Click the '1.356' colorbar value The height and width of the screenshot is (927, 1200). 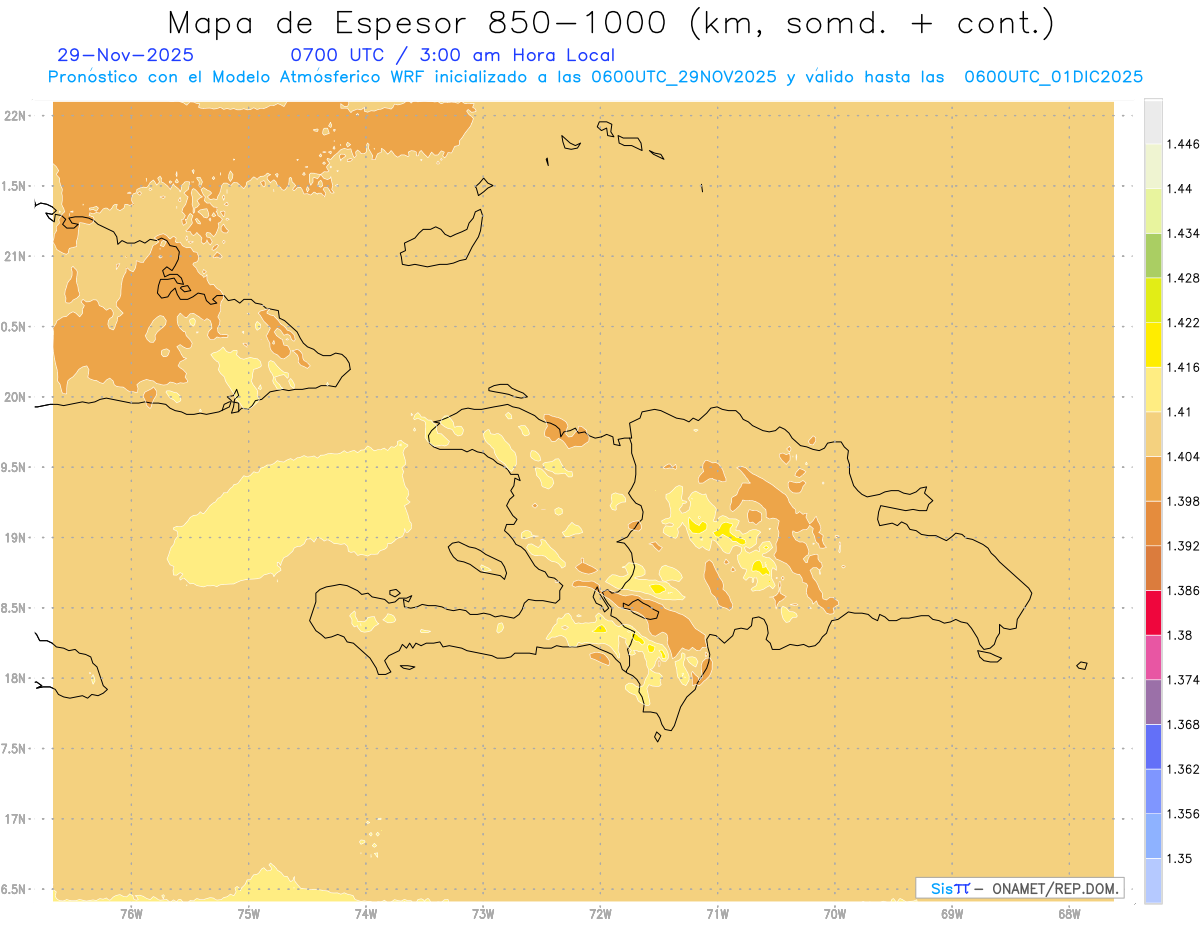(1183, 813)
